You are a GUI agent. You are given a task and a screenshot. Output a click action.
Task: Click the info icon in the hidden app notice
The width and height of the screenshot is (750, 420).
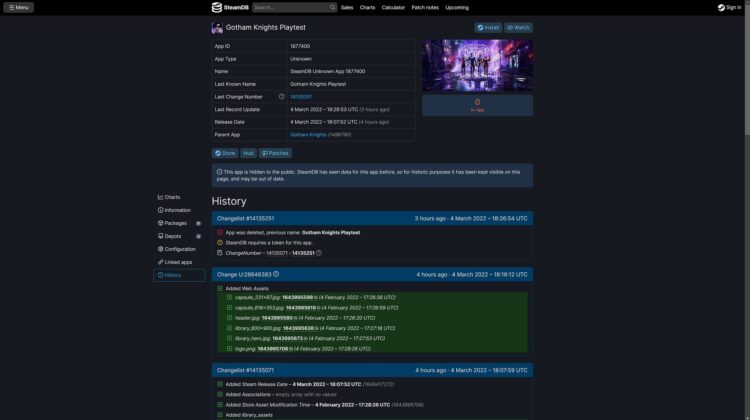tap(220, 172)
